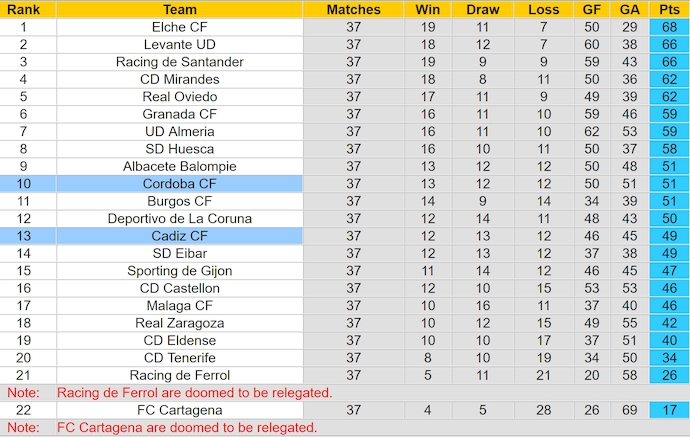The width and height of the screenshot is (690, 437).
Task: Click the Elche CF team name
Action: pyautogui.click(x=179, y=27)
